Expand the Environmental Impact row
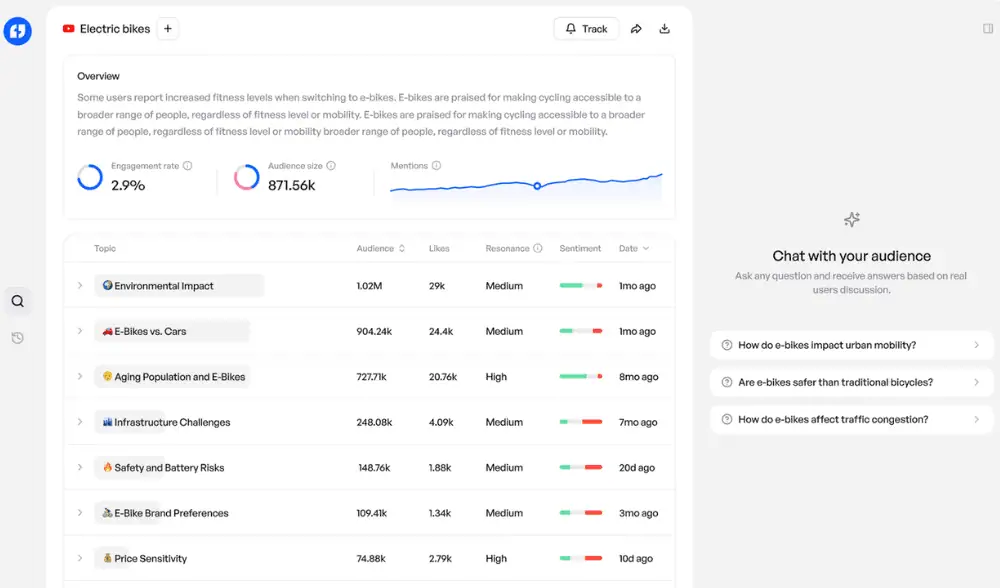 tap(80, 286)
